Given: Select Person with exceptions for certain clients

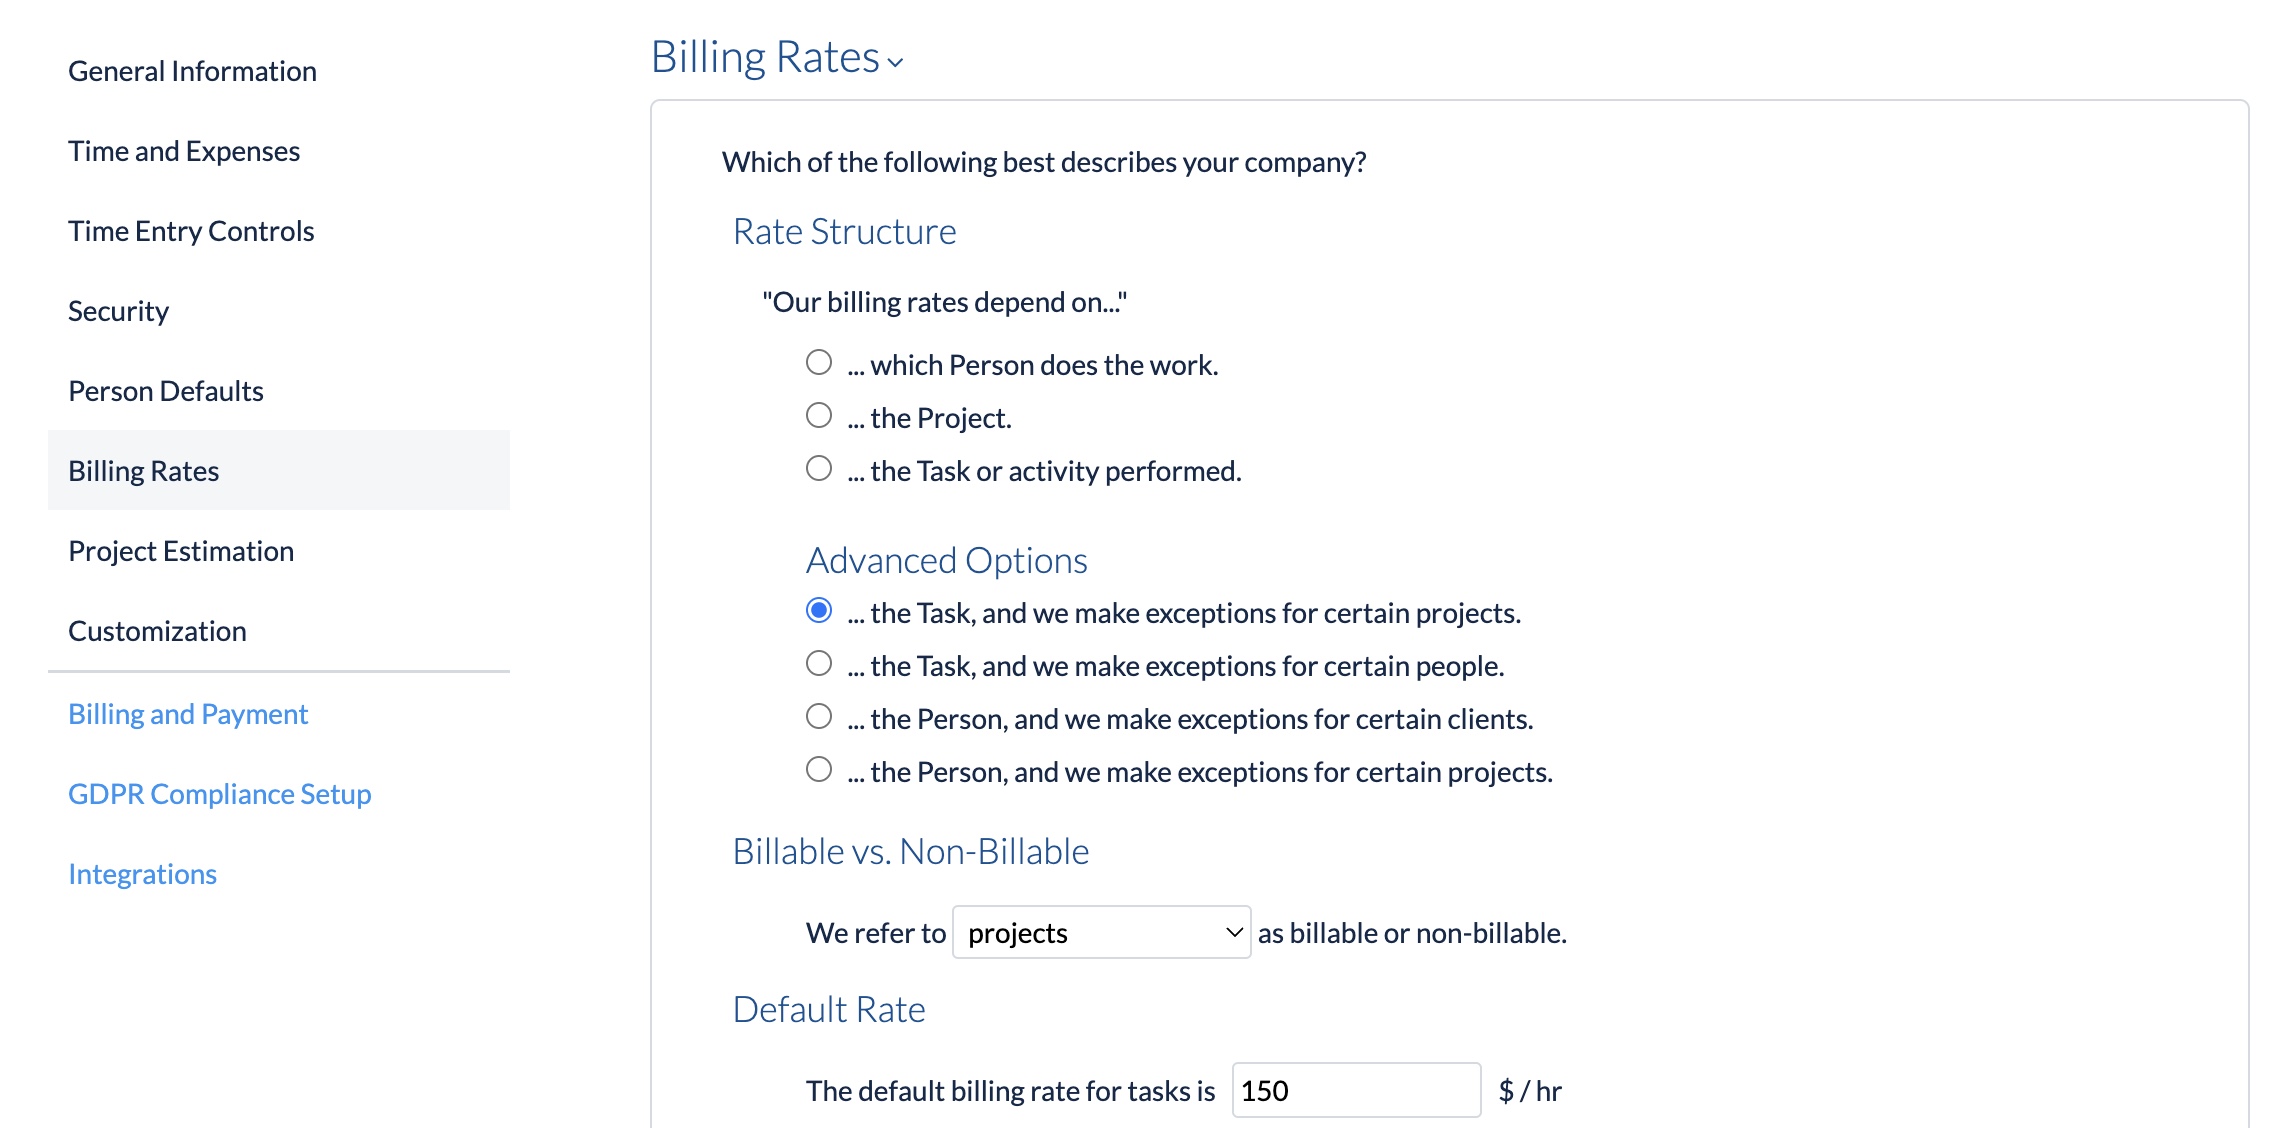Looking at the screenshot, I should click(x=819, y=716).
